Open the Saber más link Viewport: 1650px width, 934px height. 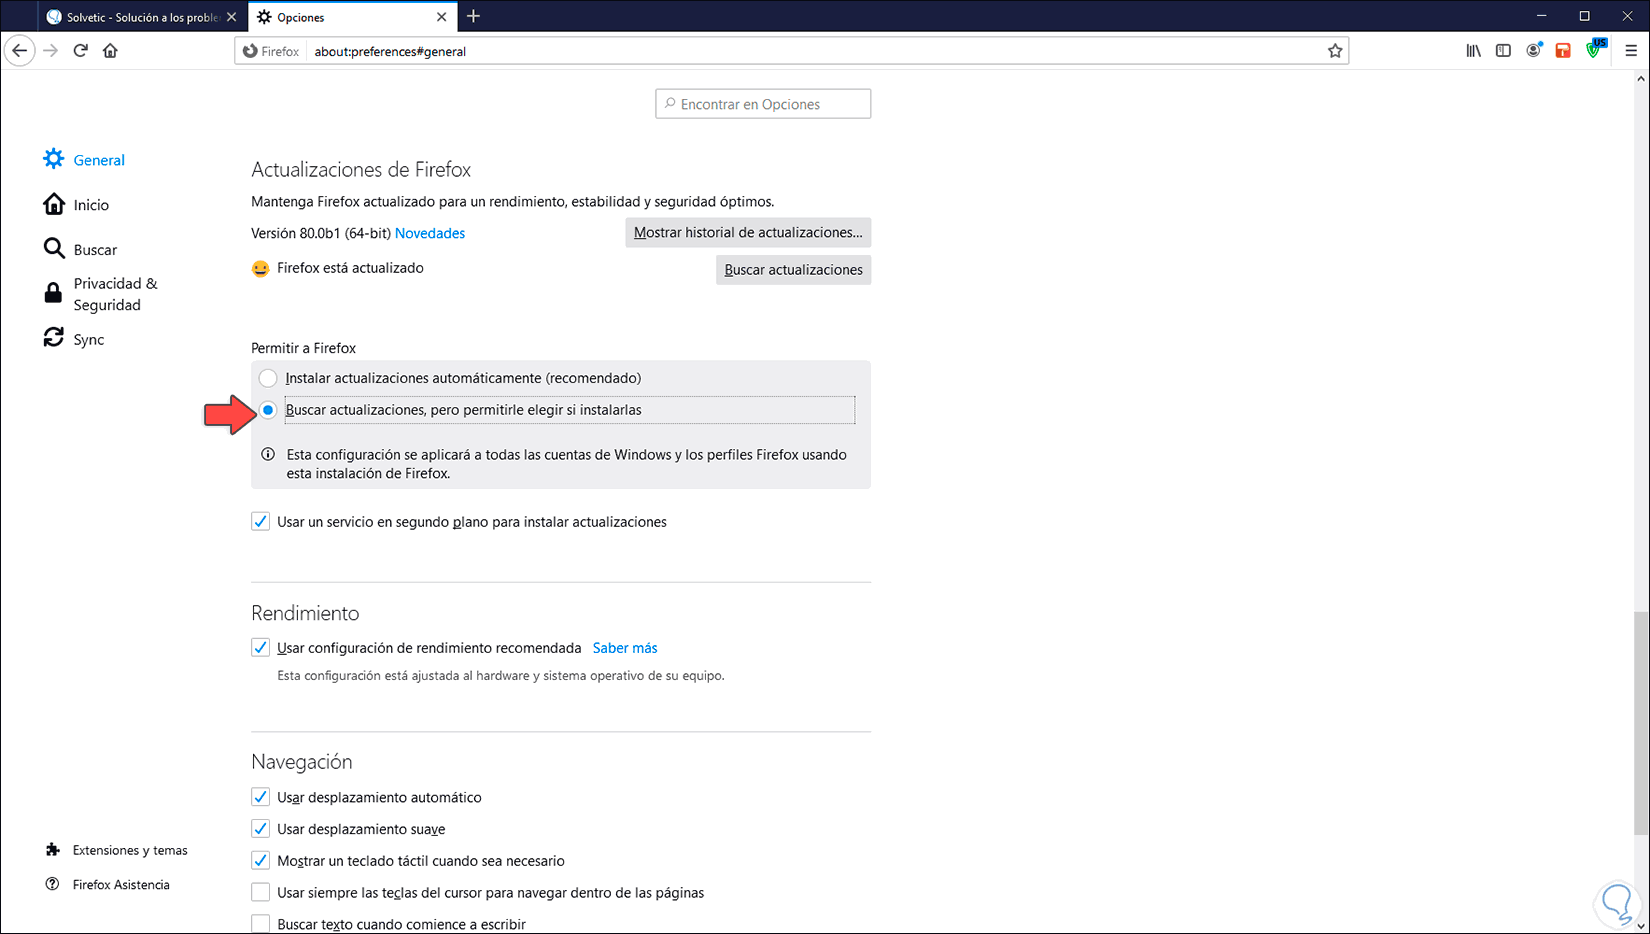[x=625, y=648]
